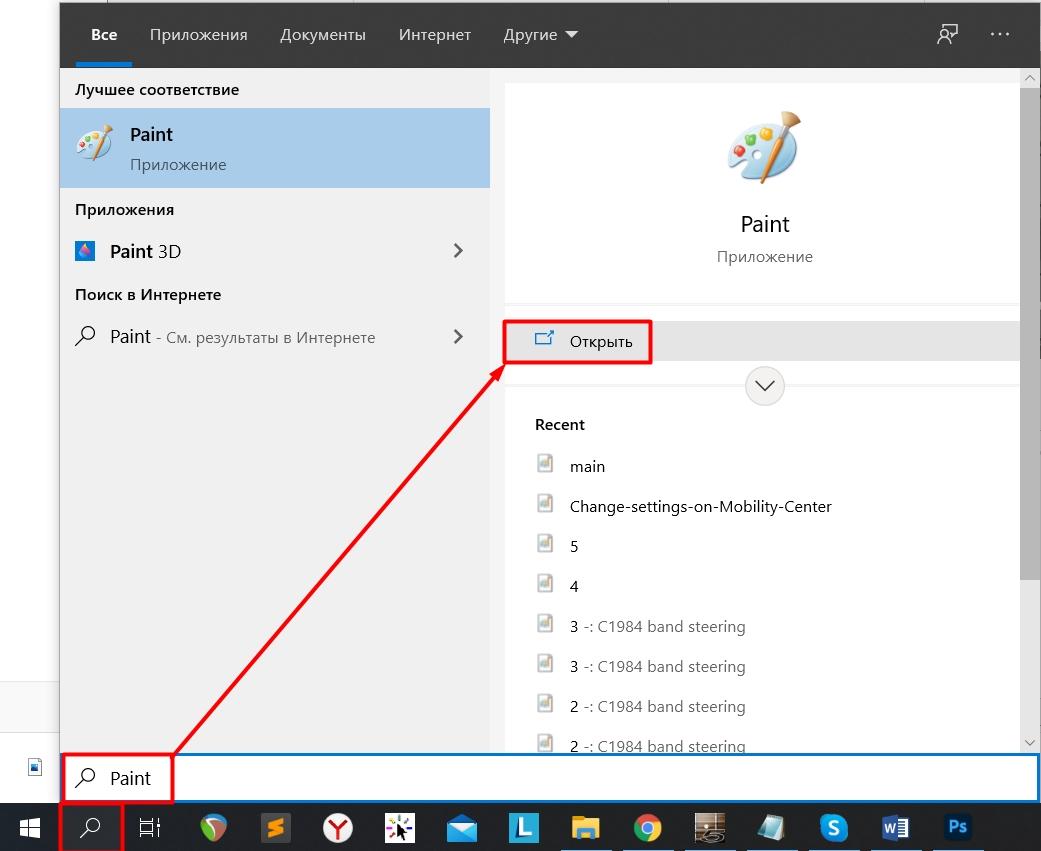Switch to the Документы tab
The image size is (1041, 851).
click(323, 35)
